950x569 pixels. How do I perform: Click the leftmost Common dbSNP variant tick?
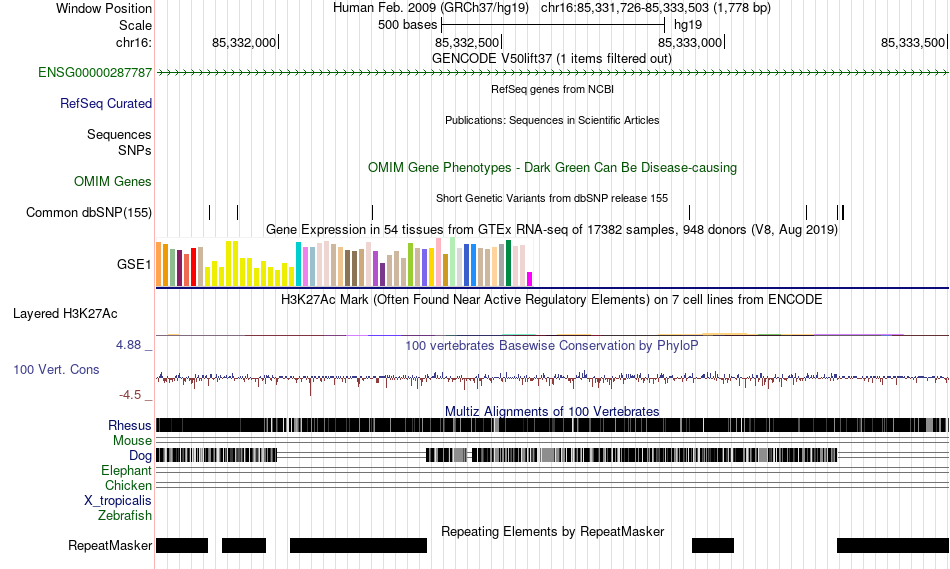point(210,212)
